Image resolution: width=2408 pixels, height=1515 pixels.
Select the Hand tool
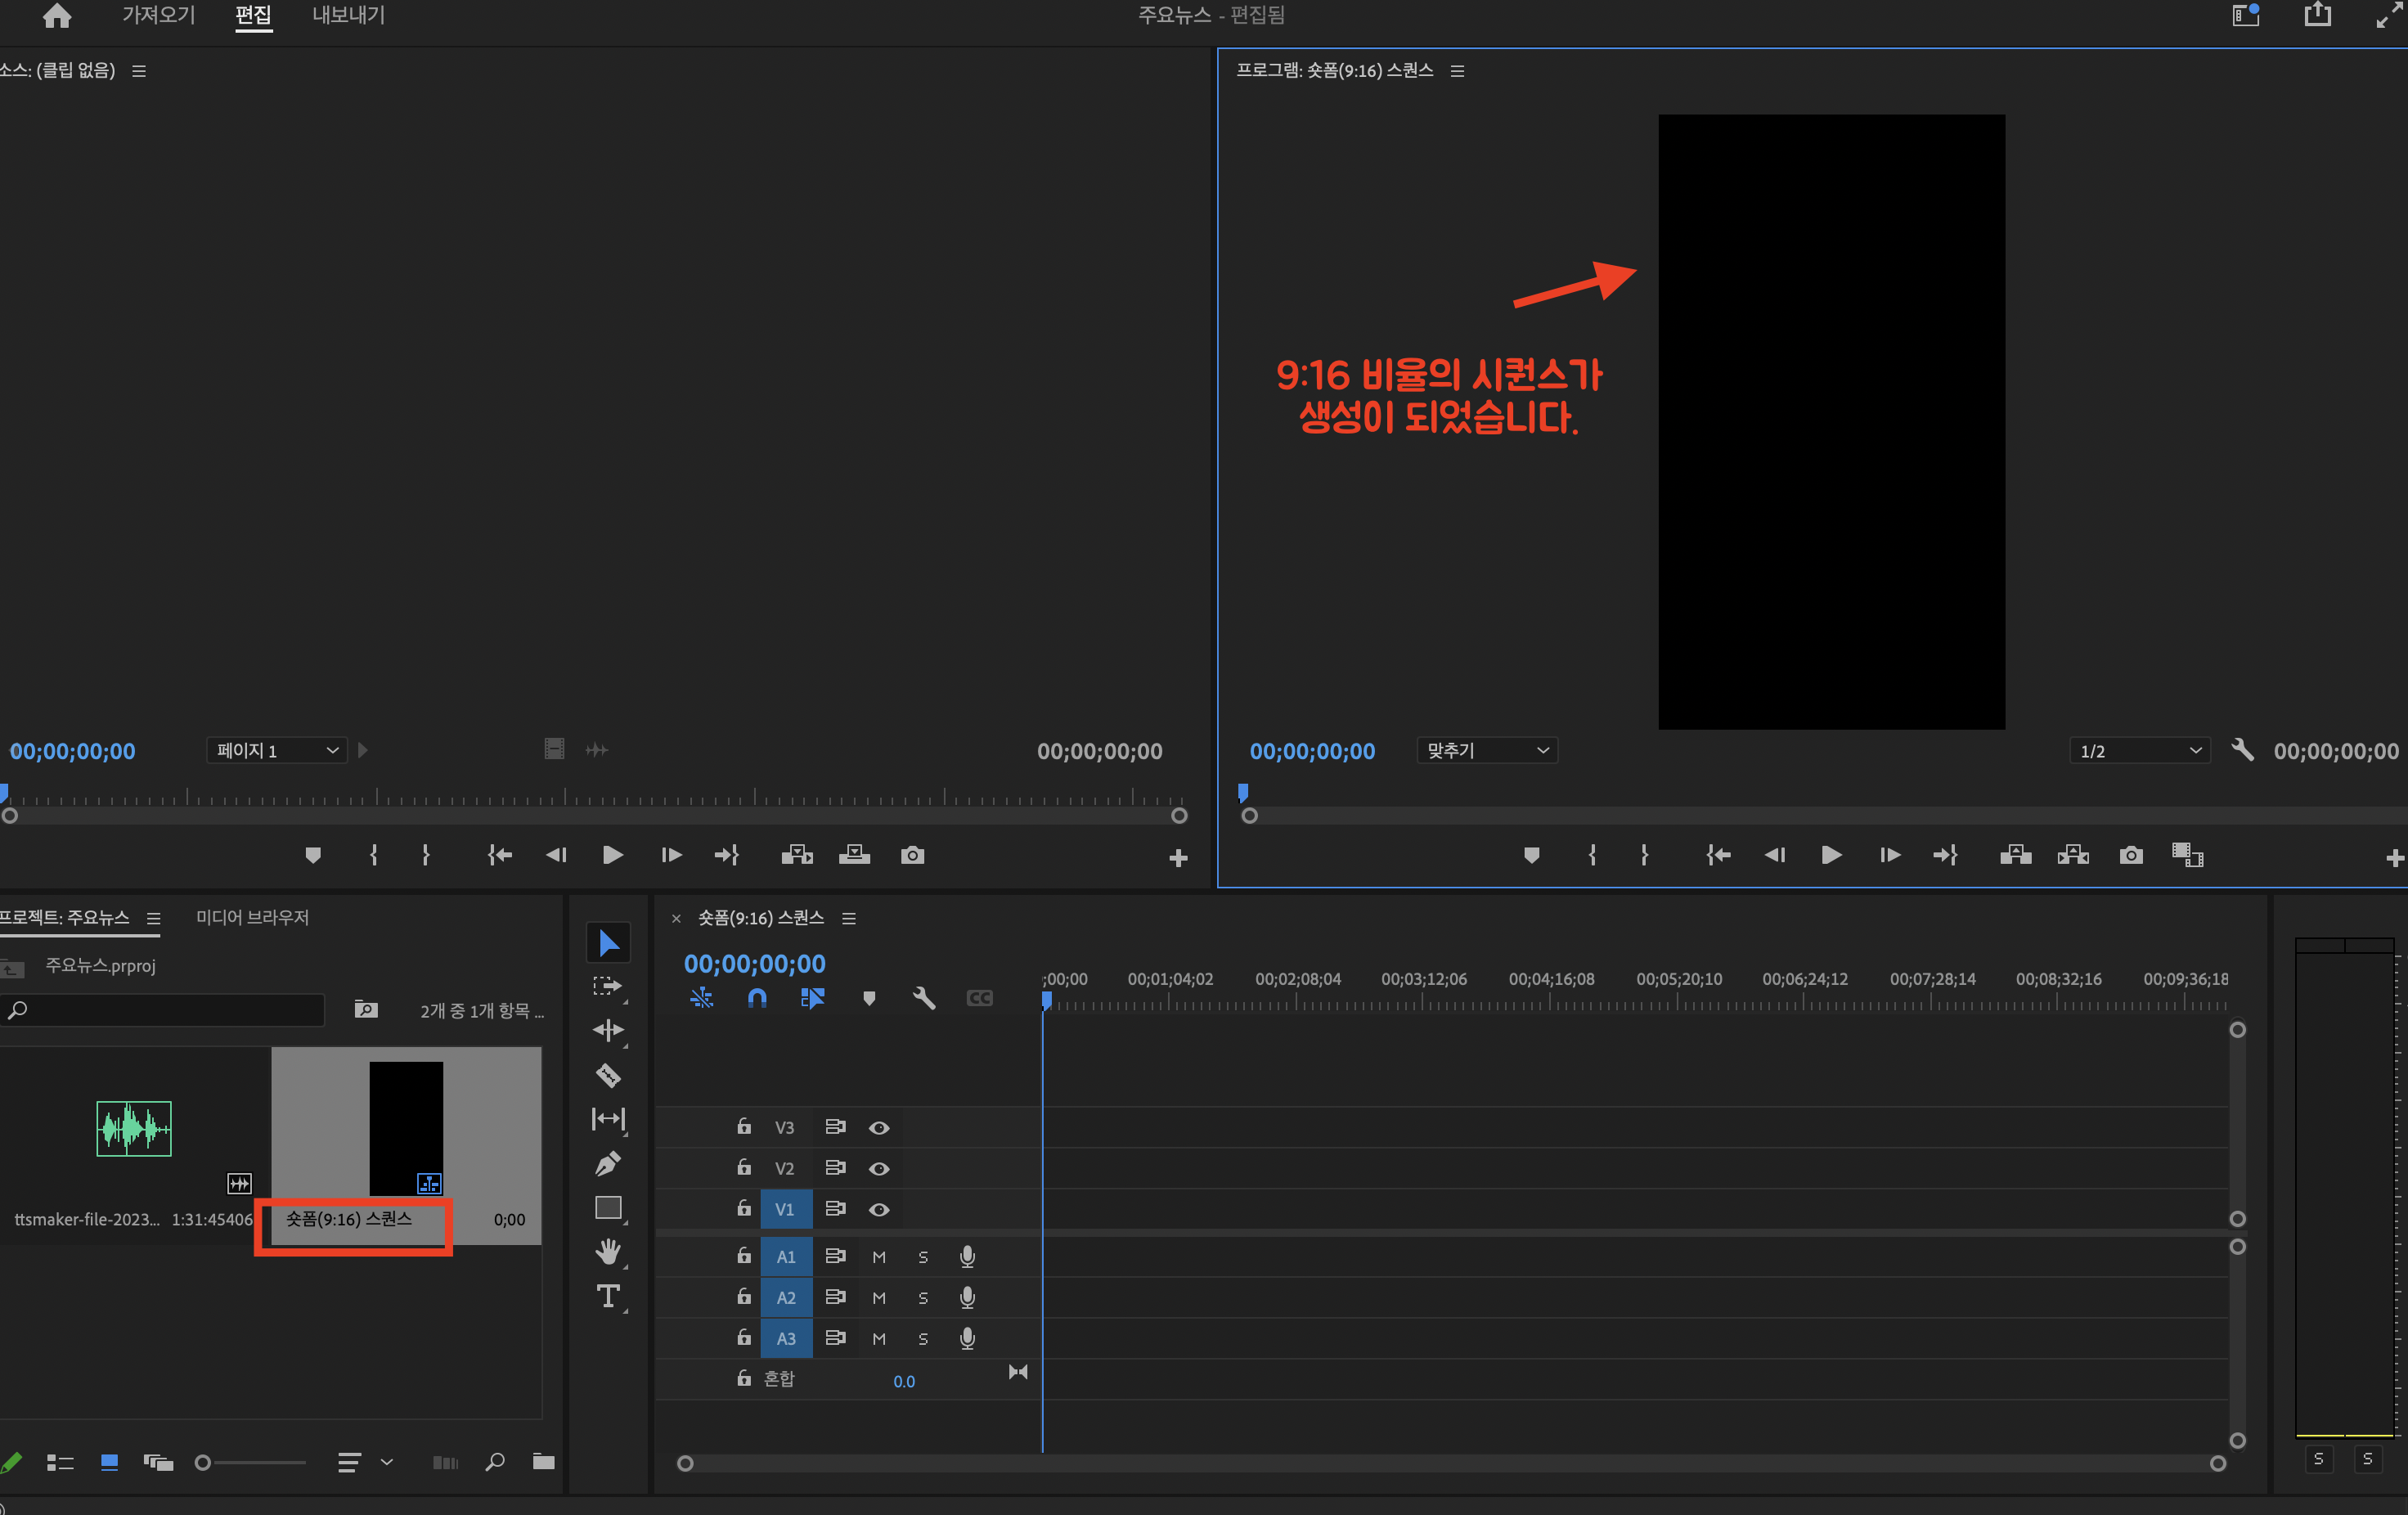(608, 1251)
